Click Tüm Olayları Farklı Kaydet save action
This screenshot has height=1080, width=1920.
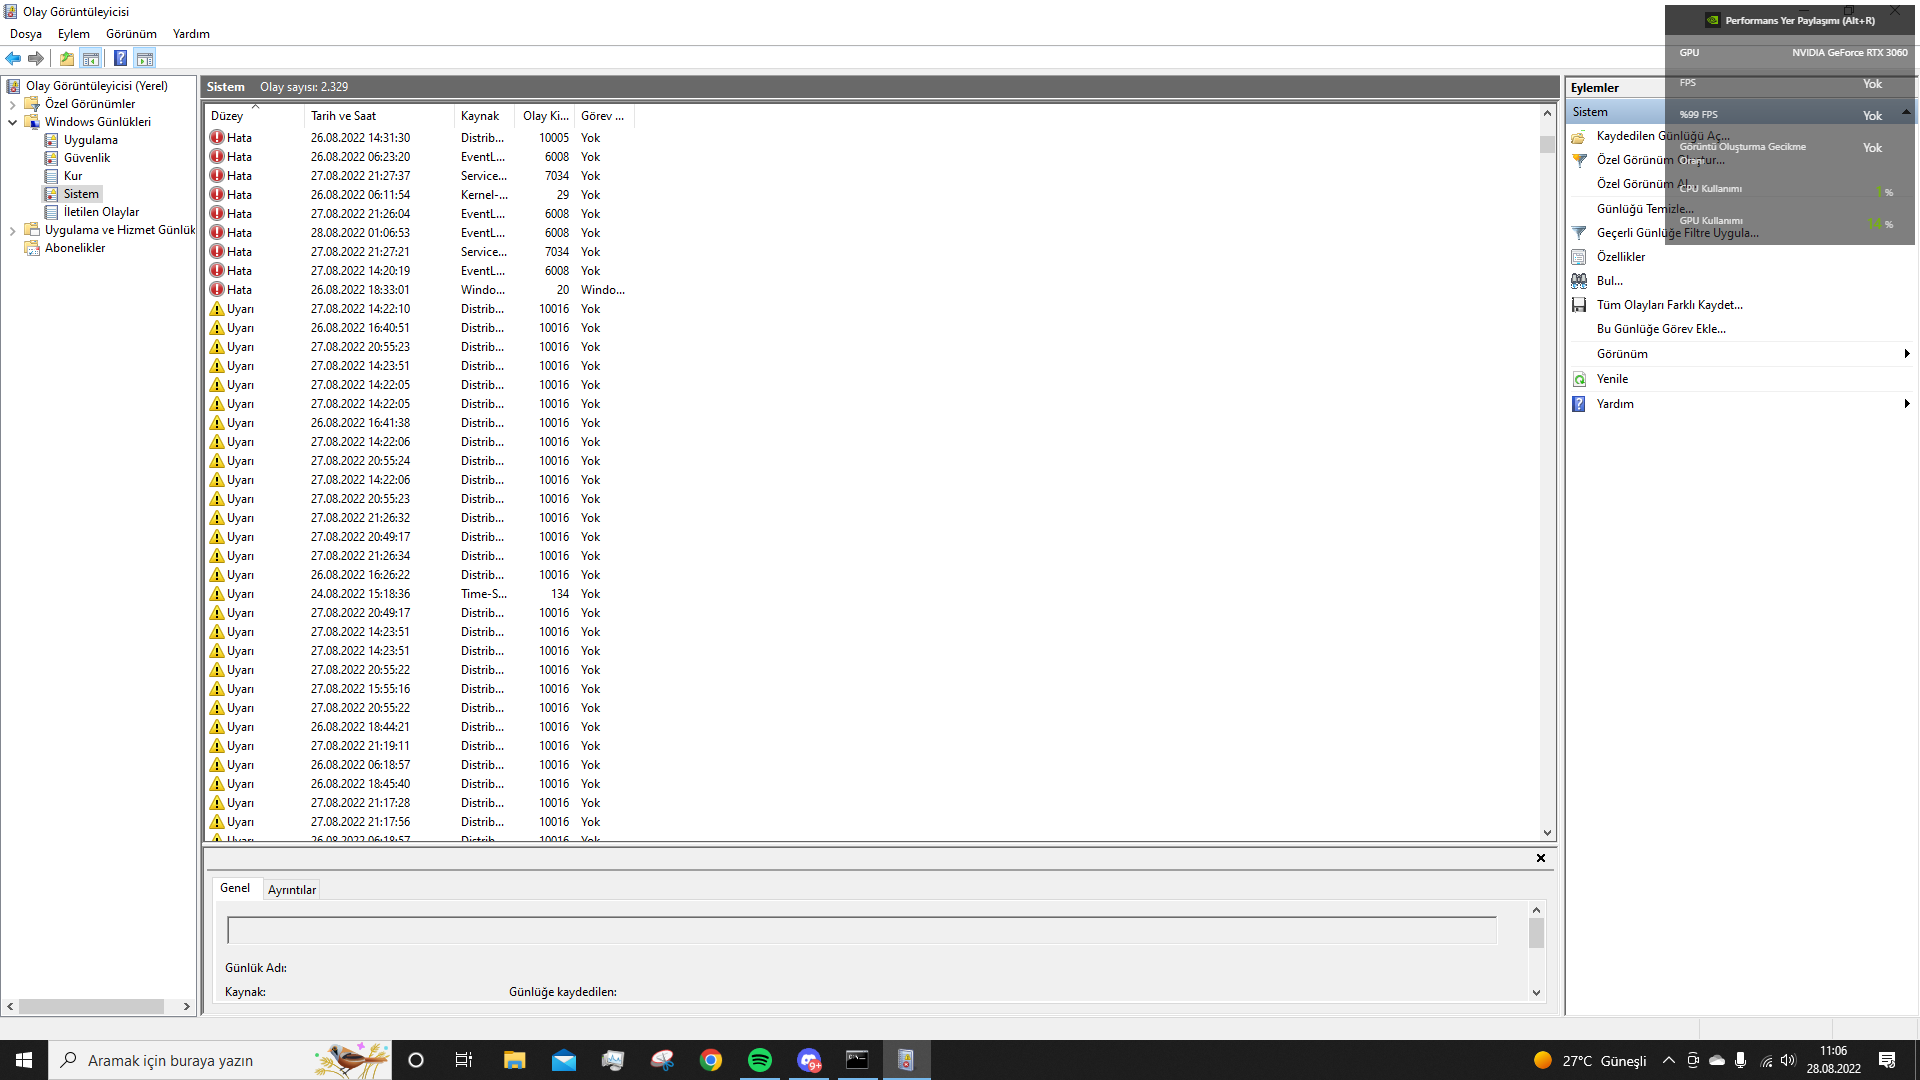tap(1669, 305)
